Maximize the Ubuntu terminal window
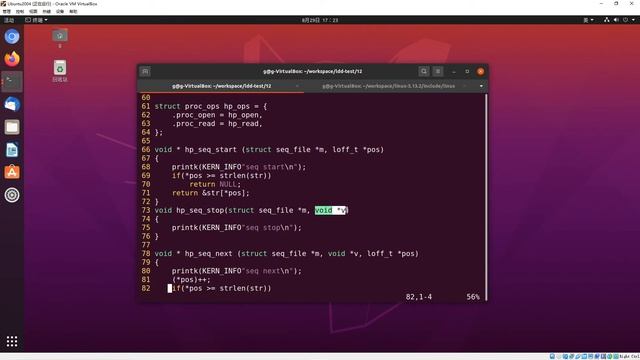 [467, 71]
